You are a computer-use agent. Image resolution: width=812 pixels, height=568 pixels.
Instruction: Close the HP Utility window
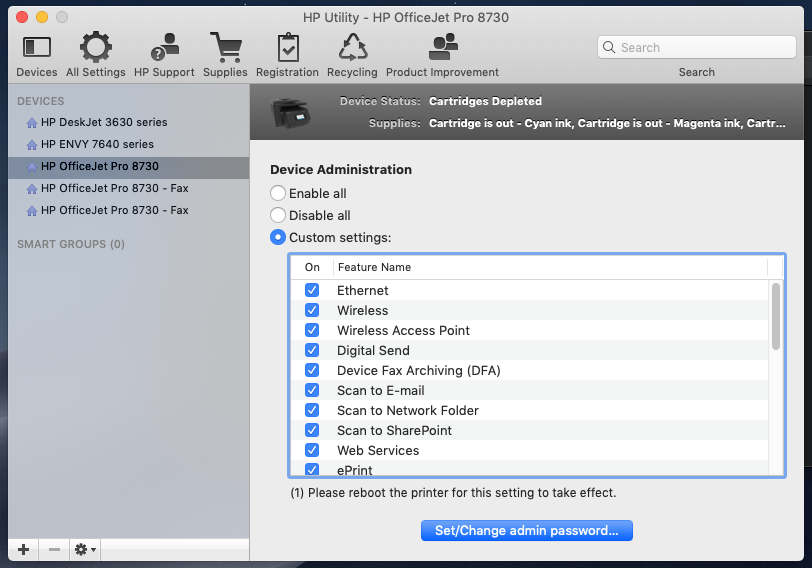point(22,17)
